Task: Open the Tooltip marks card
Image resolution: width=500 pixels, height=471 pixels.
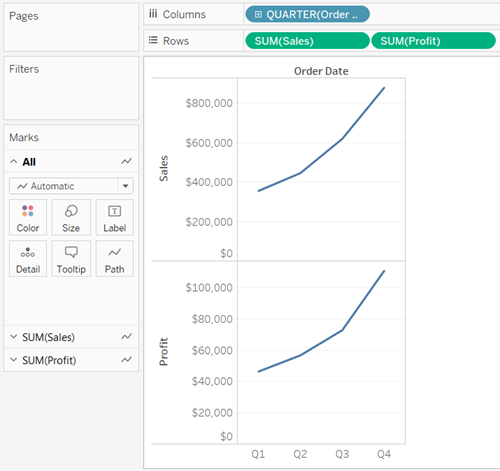Action: click(71, 259)
